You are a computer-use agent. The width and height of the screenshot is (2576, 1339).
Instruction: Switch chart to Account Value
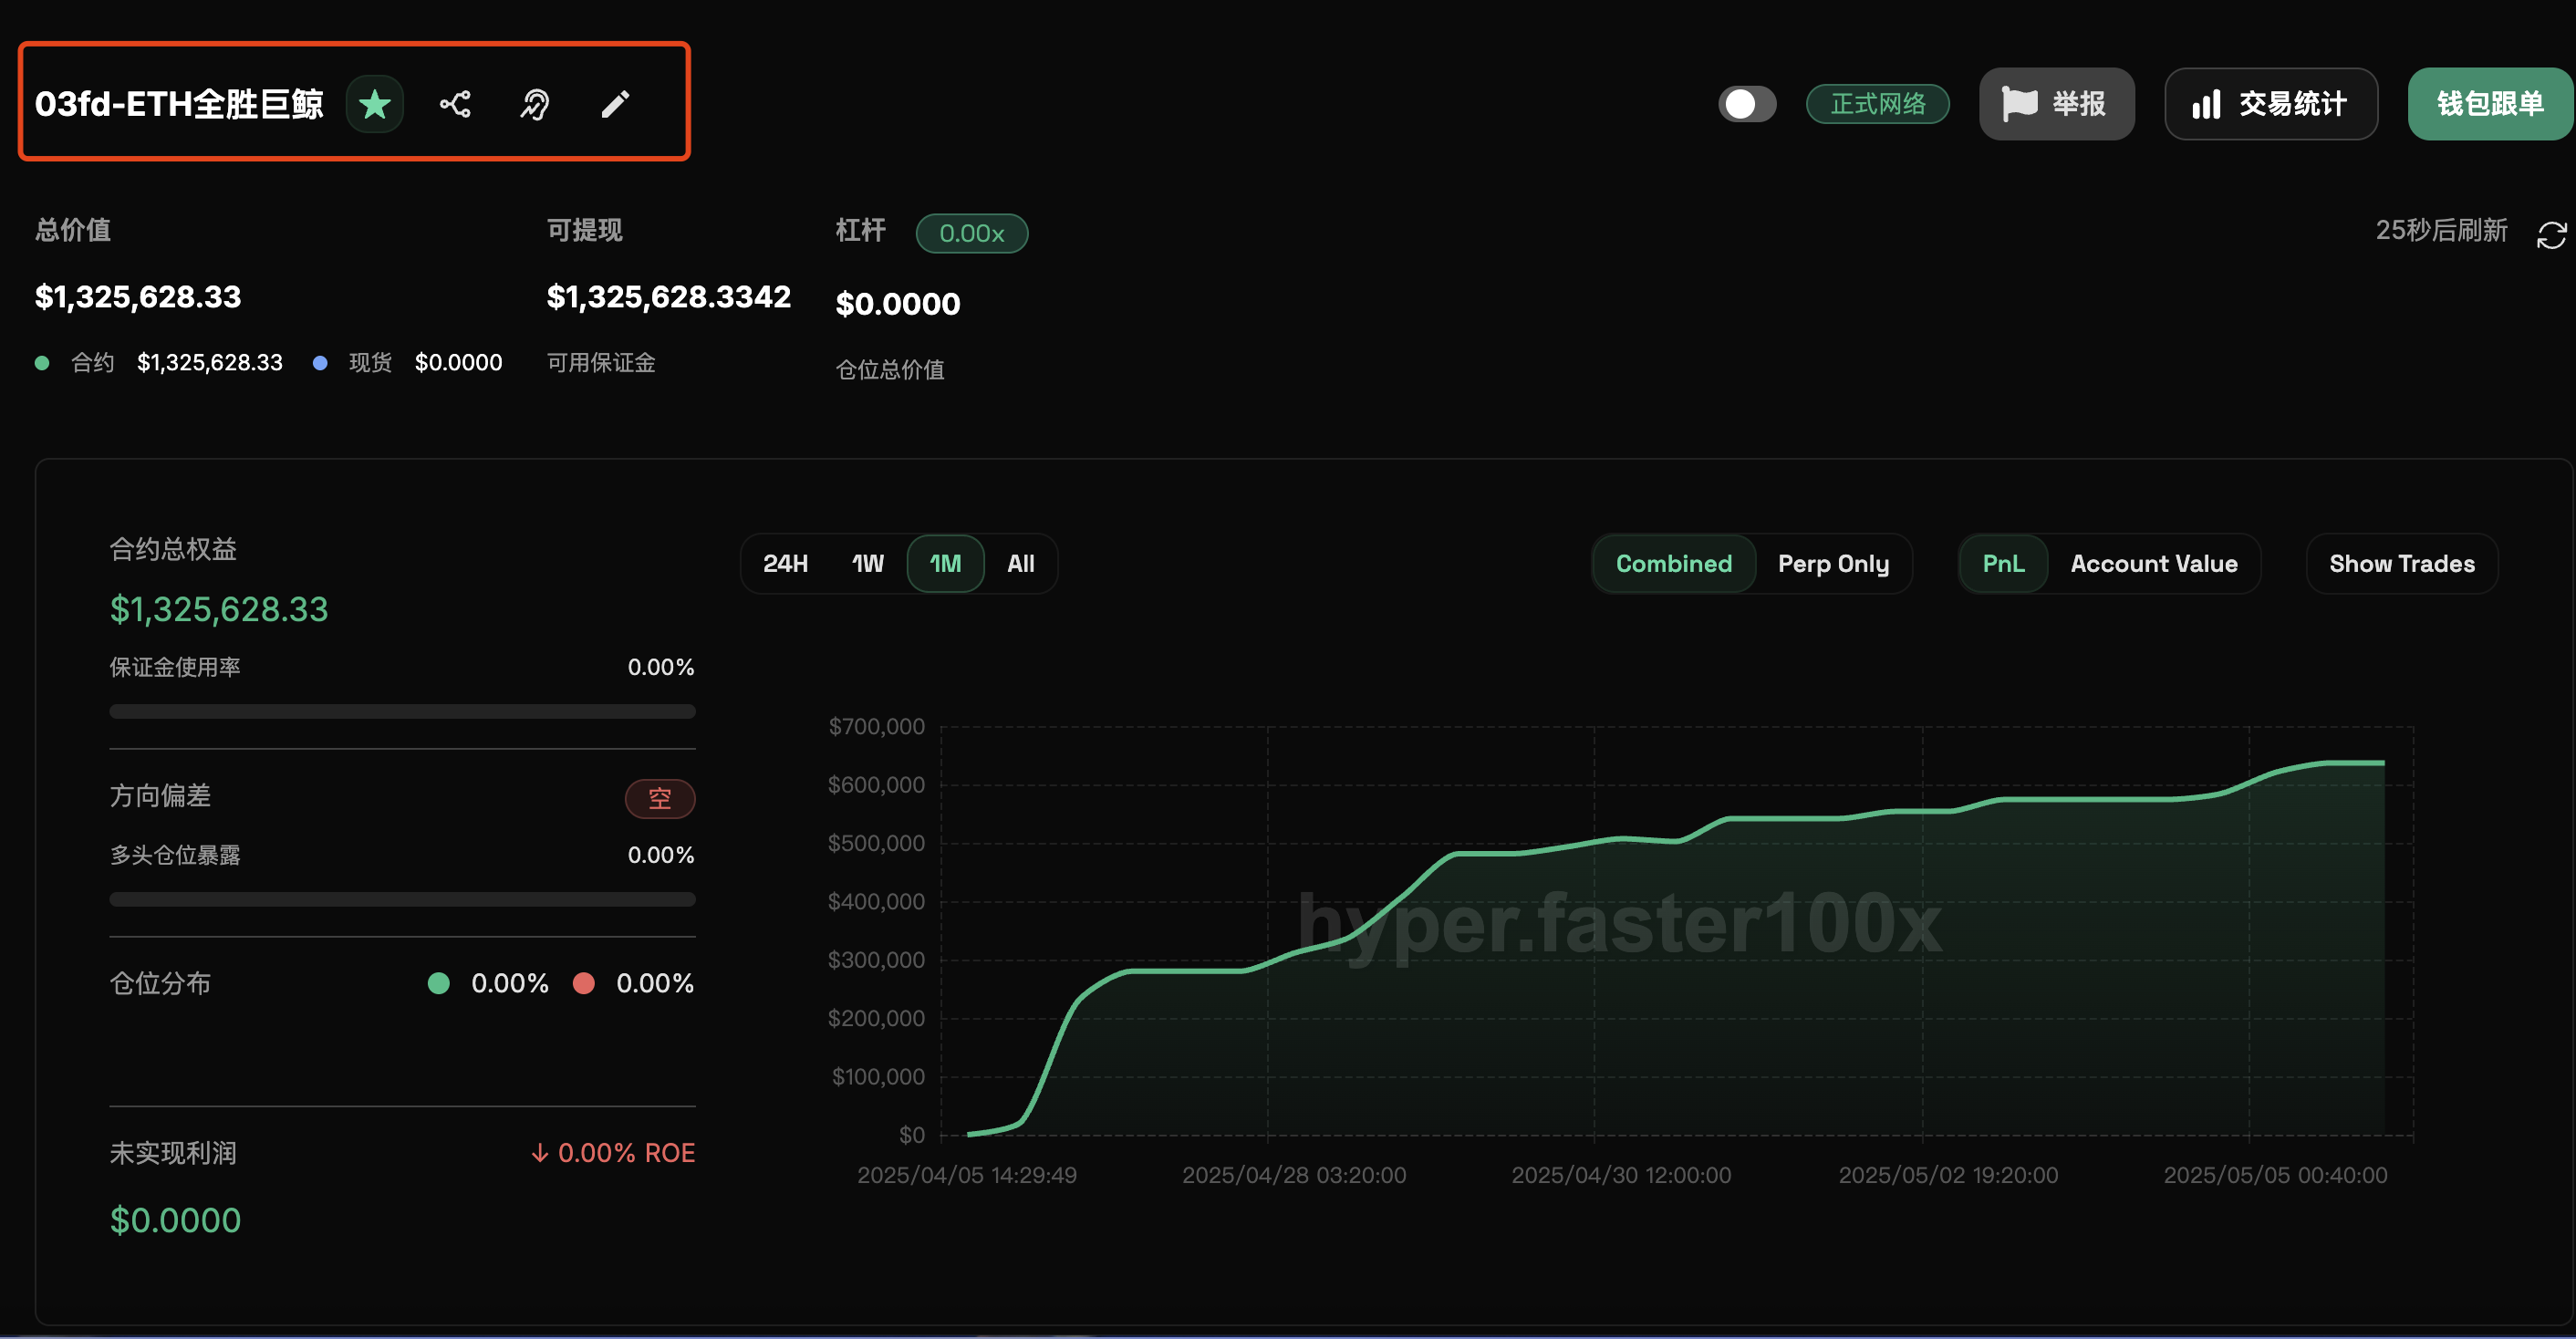tap(2153, 564)
